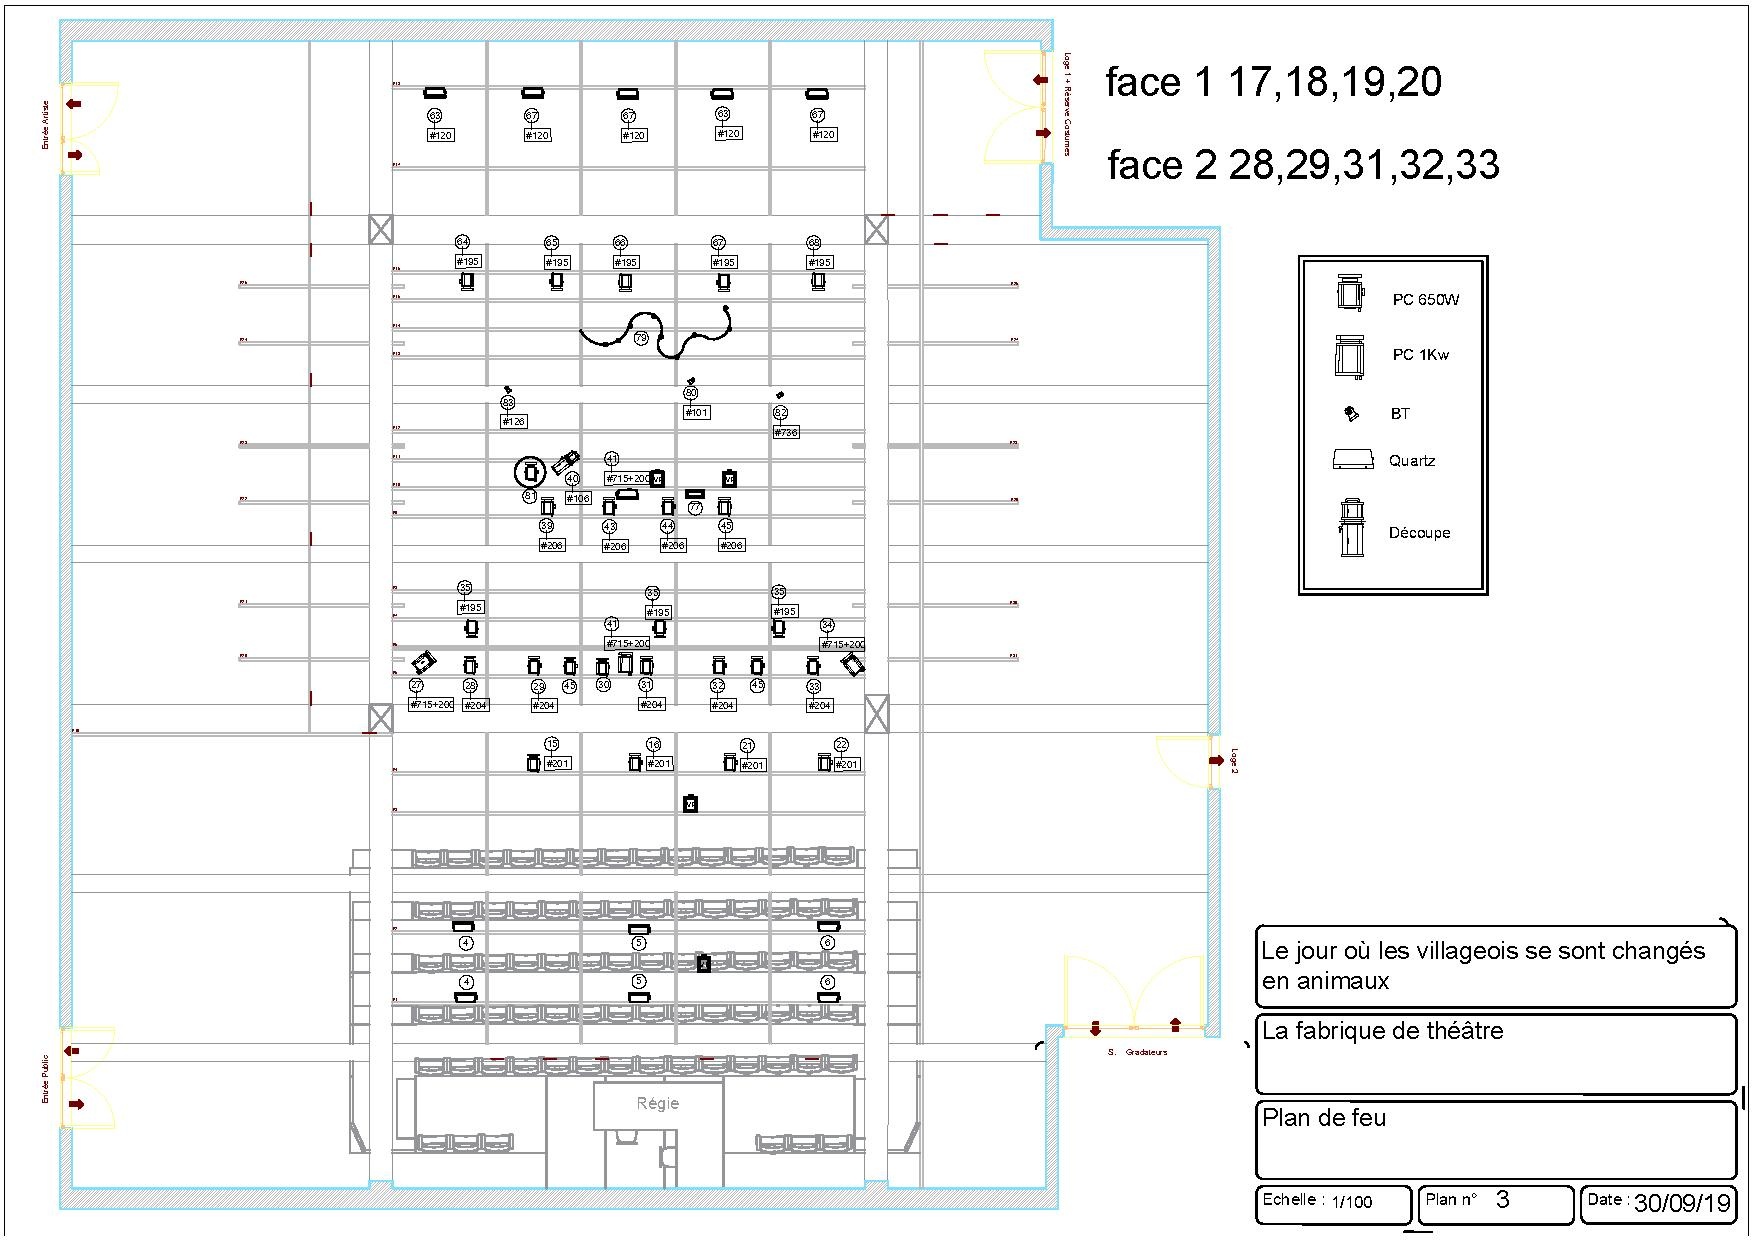Select the show title 'Le jour où les villageois' box
This screenshot has width=1754, height=1240.
coord(1495,966)
